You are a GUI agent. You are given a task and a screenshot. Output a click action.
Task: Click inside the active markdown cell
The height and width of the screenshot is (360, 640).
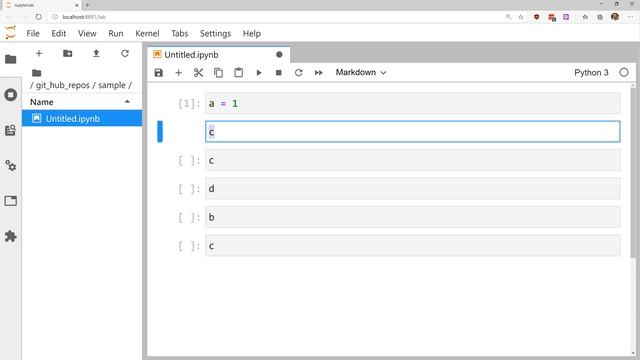(x=413, y=131)
